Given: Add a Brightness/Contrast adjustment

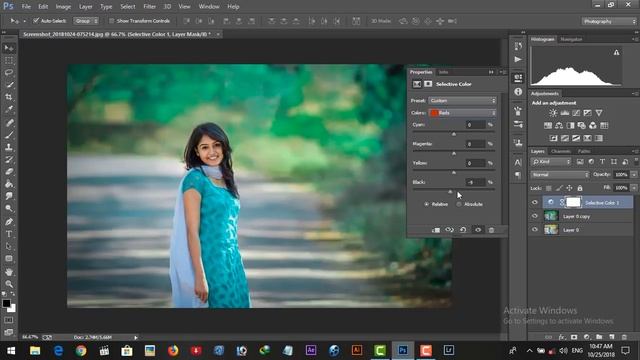Looking at the screenshot, I should (x=553, y=113).
